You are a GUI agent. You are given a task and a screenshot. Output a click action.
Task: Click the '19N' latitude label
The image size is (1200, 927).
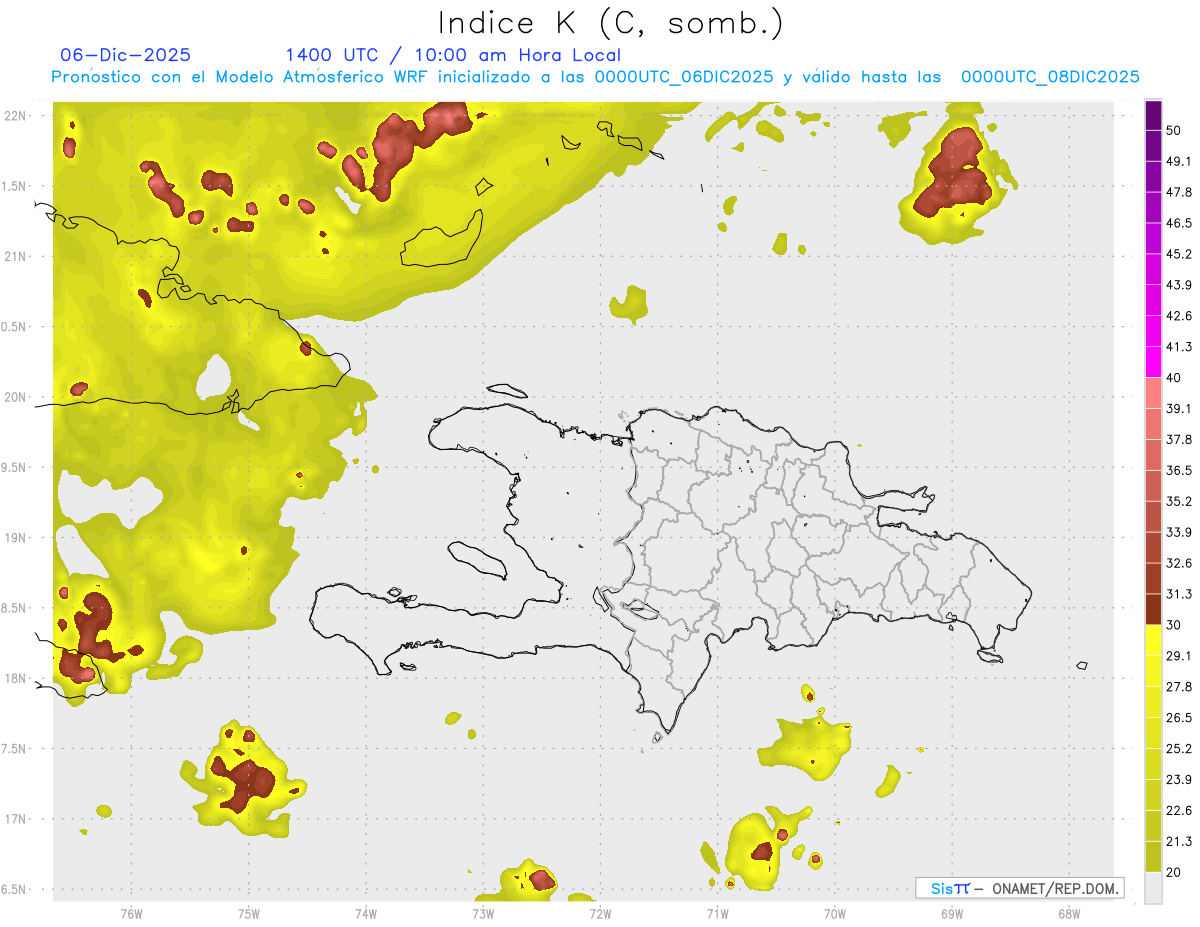(x=17, y=538)
